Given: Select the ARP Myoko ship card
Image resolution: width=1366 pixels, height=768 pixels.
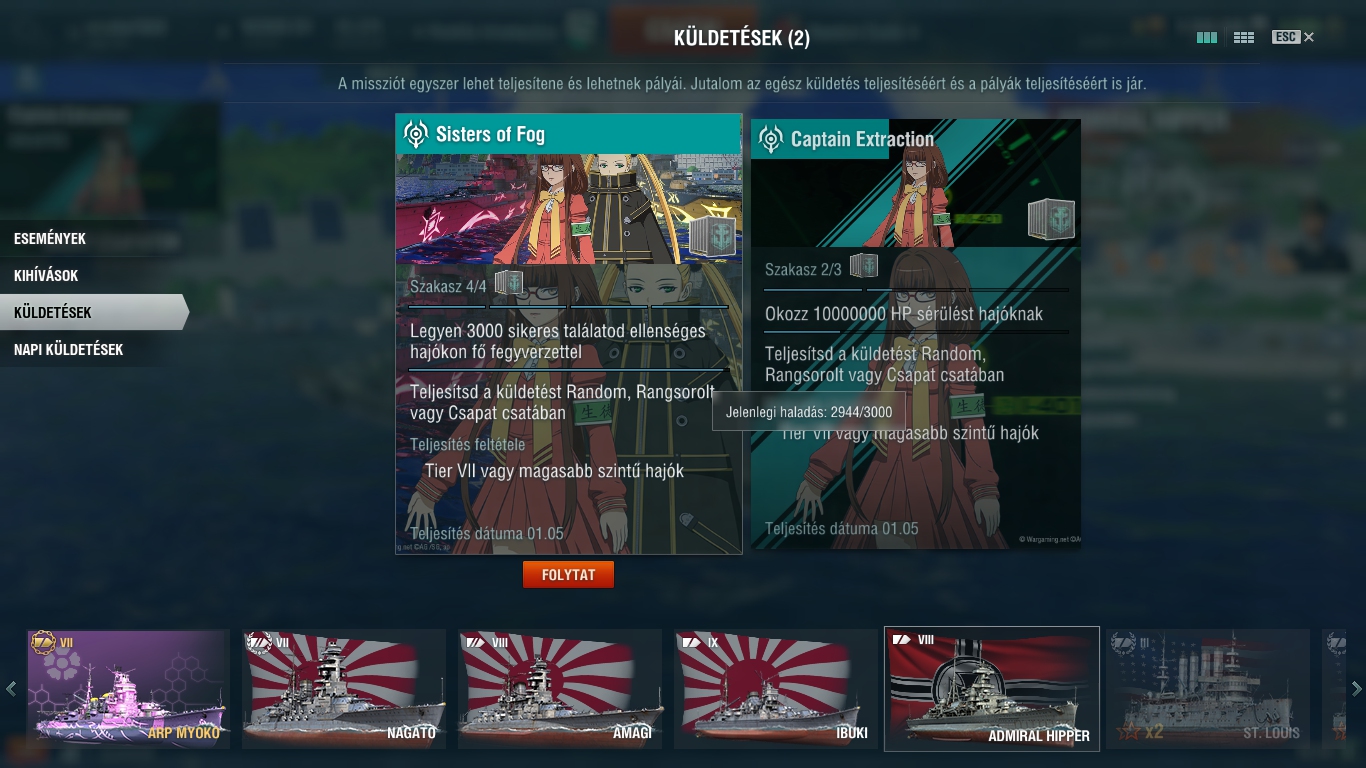Looking at the screenshot, I should click(x=128, y=689).
